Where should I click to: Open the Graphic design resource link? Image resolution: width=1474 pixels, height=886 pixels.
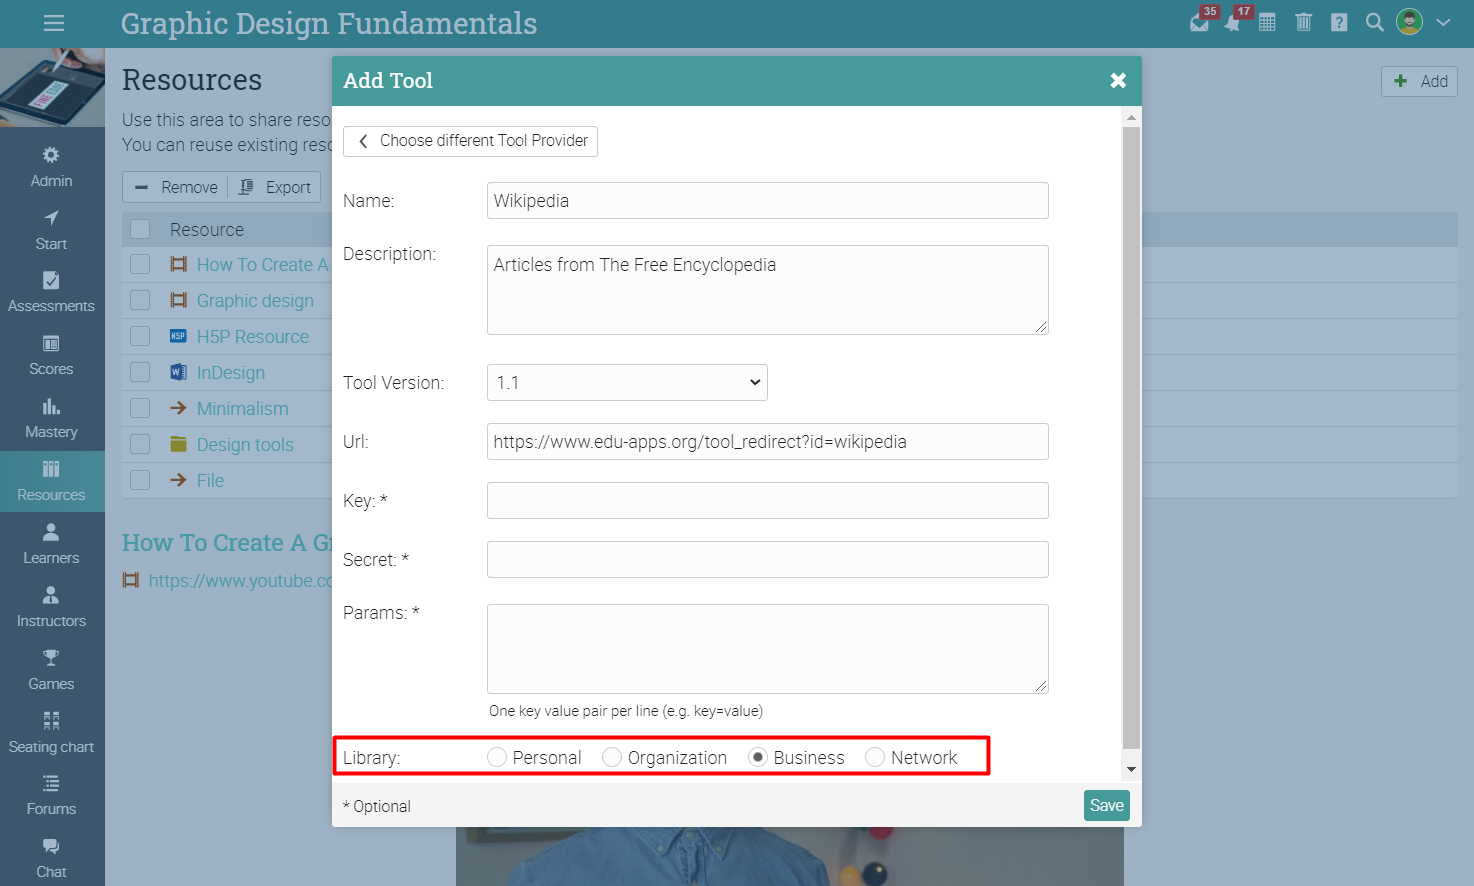255,301
